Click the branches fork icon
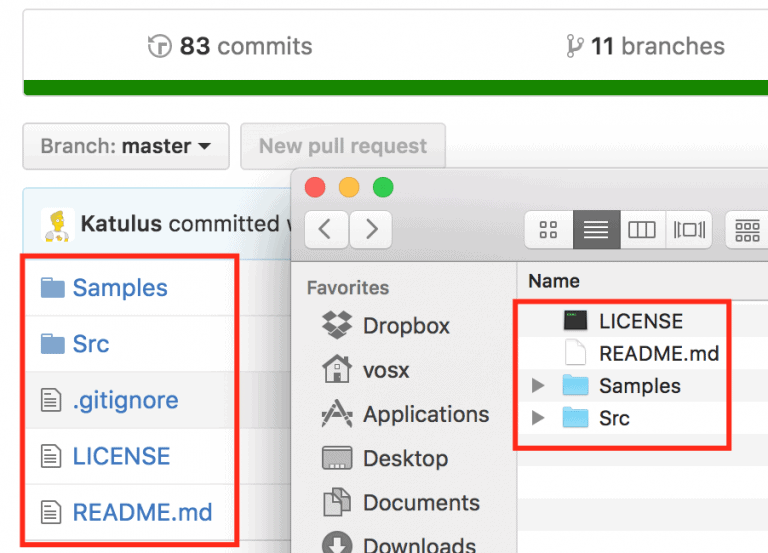 574,47
